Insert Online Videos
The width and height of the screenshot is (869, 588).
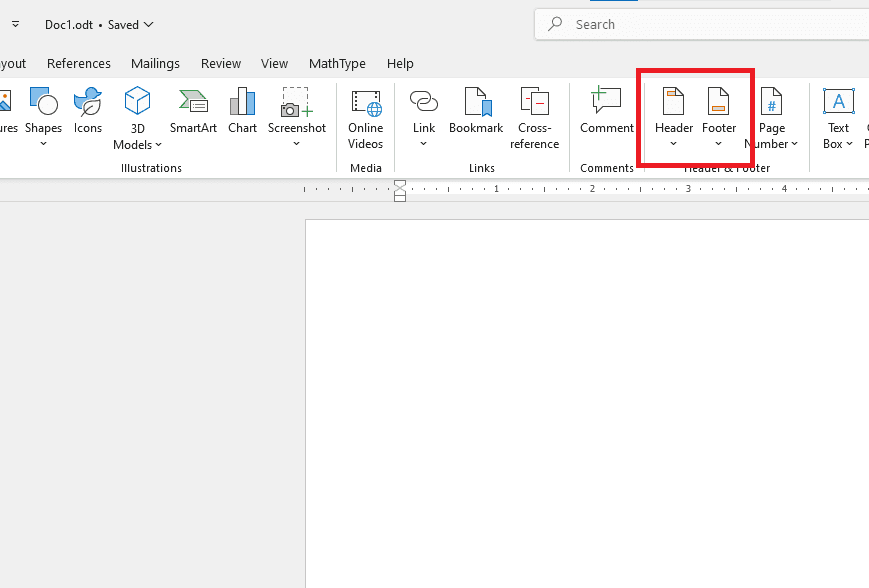(x=365, y=119)
